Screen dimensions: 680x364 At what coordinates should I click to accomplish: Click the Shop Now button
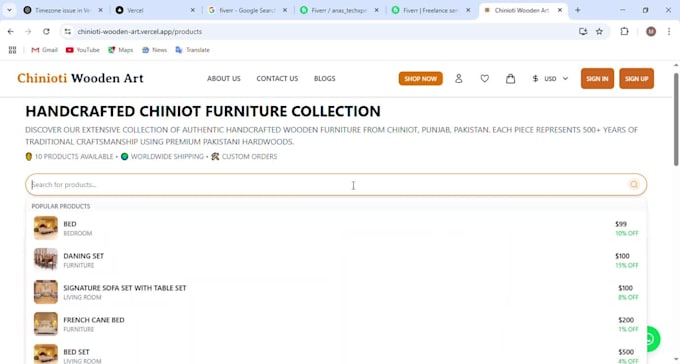click(421, 79)
